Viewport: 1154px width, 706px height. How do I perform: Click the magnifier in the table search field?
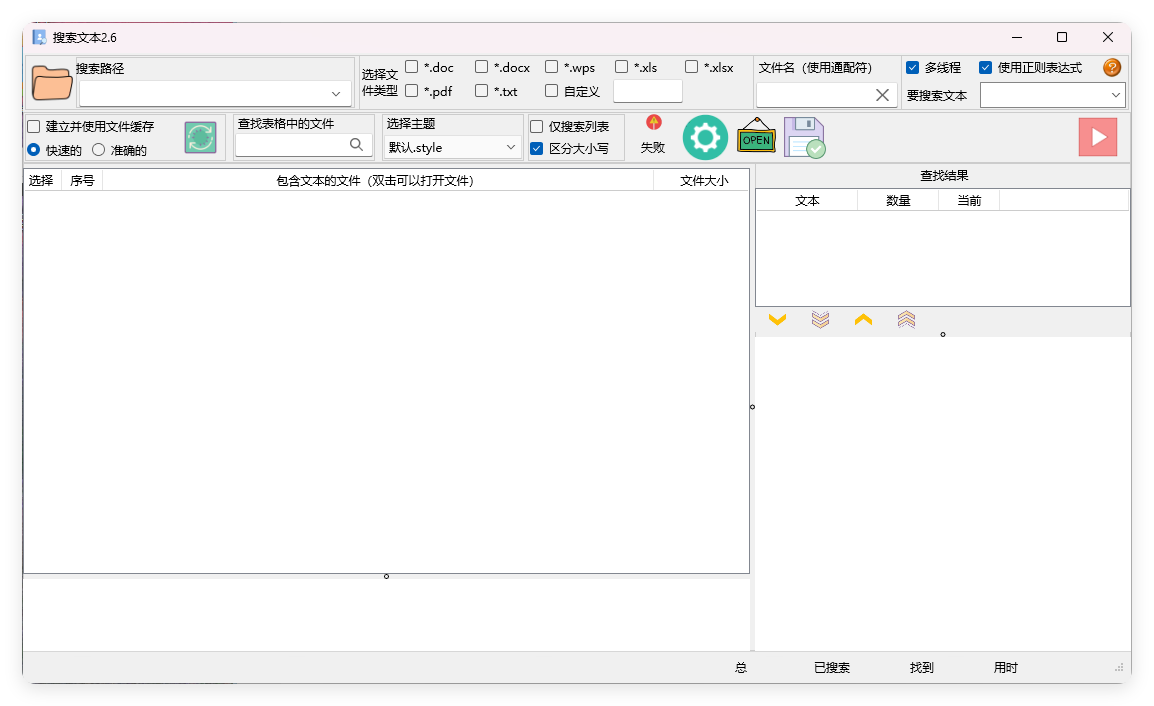[x=357, y=144]
